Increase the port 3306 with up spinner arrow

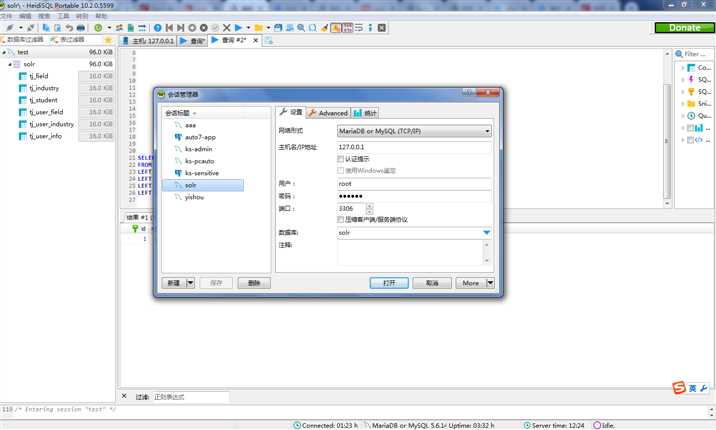coord(369,206)
